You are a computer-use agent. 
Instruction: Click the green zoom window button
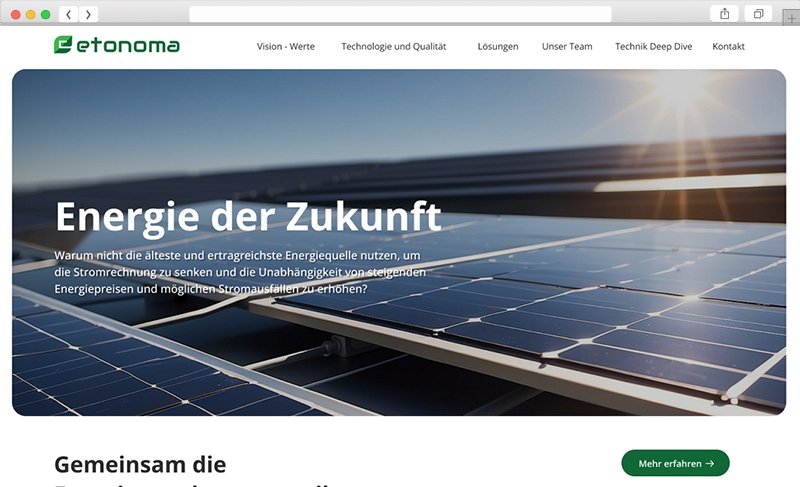pos(45,15)
